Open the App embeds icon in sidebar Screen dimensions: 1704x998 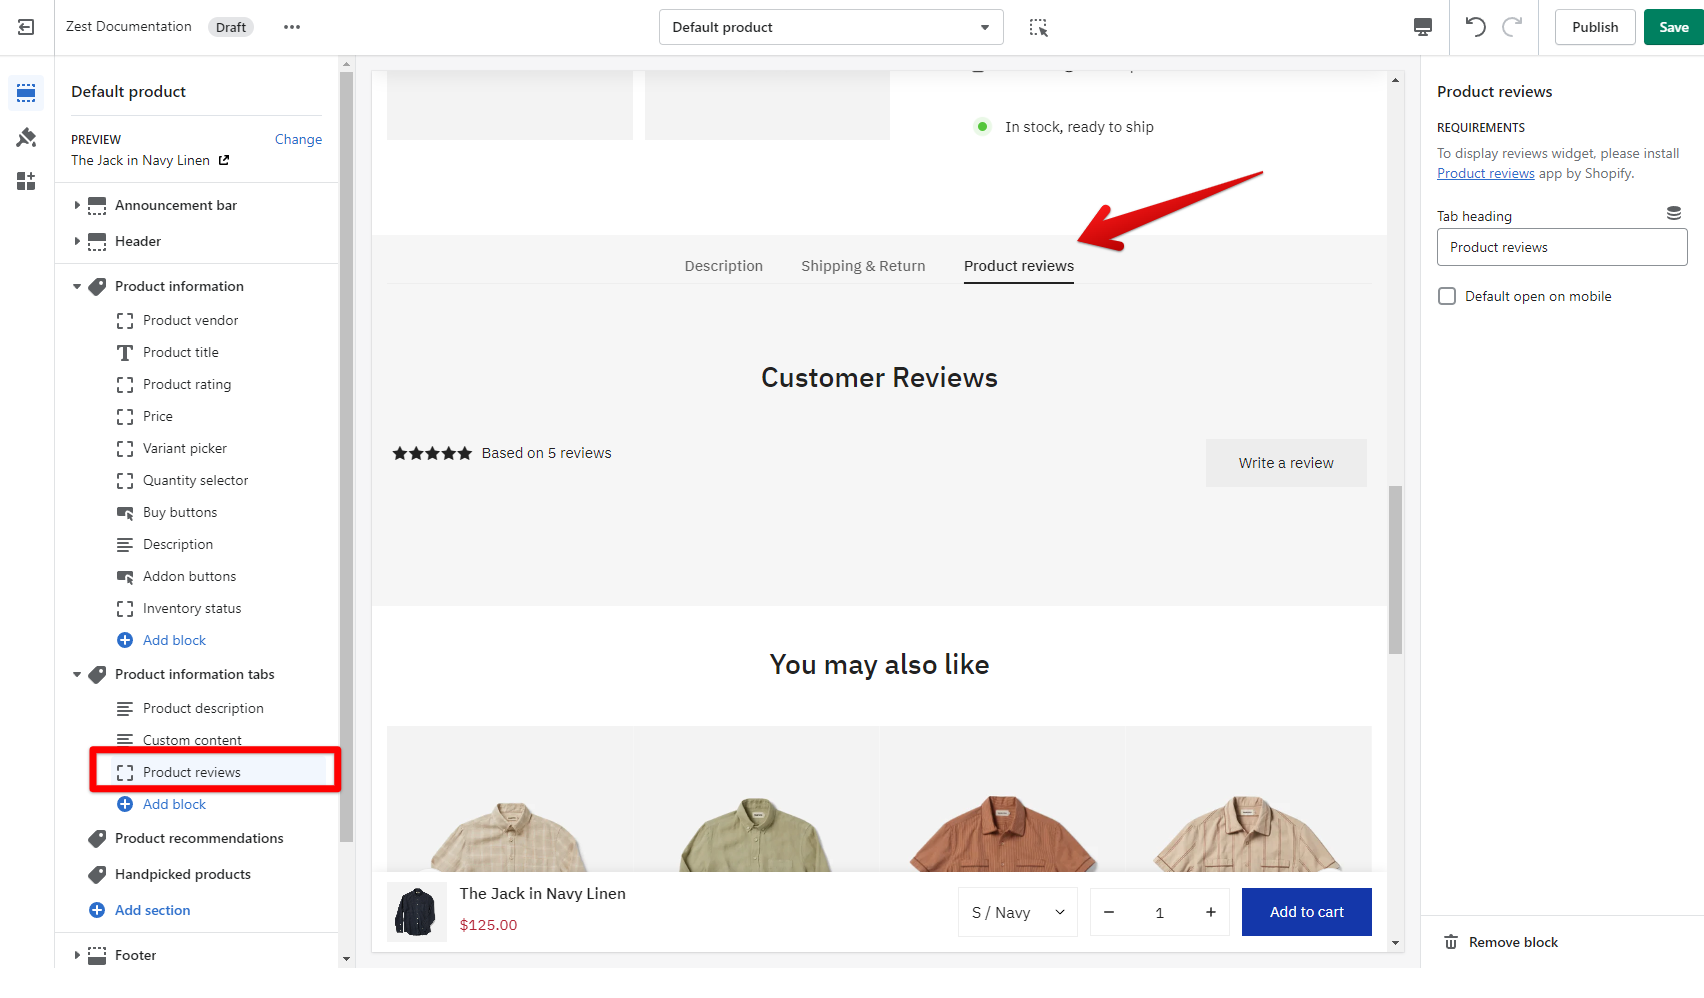(26, 181)
